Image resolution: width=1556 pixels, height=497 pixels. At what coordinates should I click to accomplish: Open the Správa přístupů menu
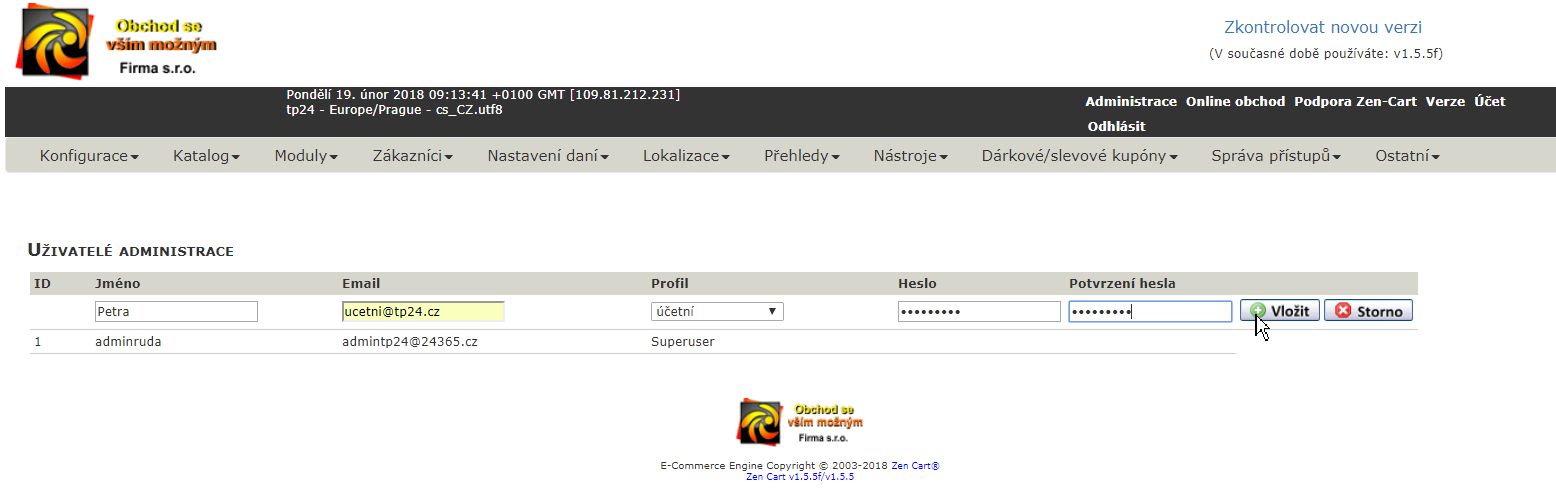[1275, 156]
